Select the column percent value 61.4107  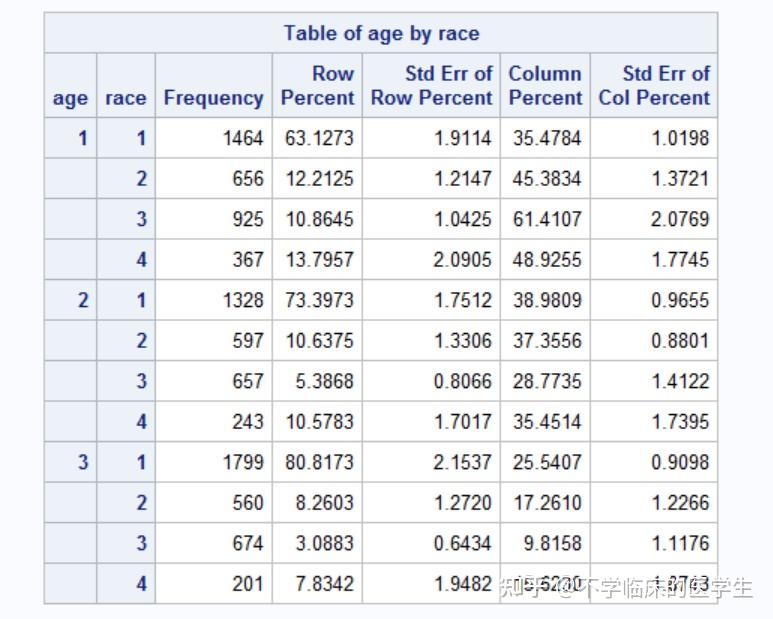(x=547, y=219)
